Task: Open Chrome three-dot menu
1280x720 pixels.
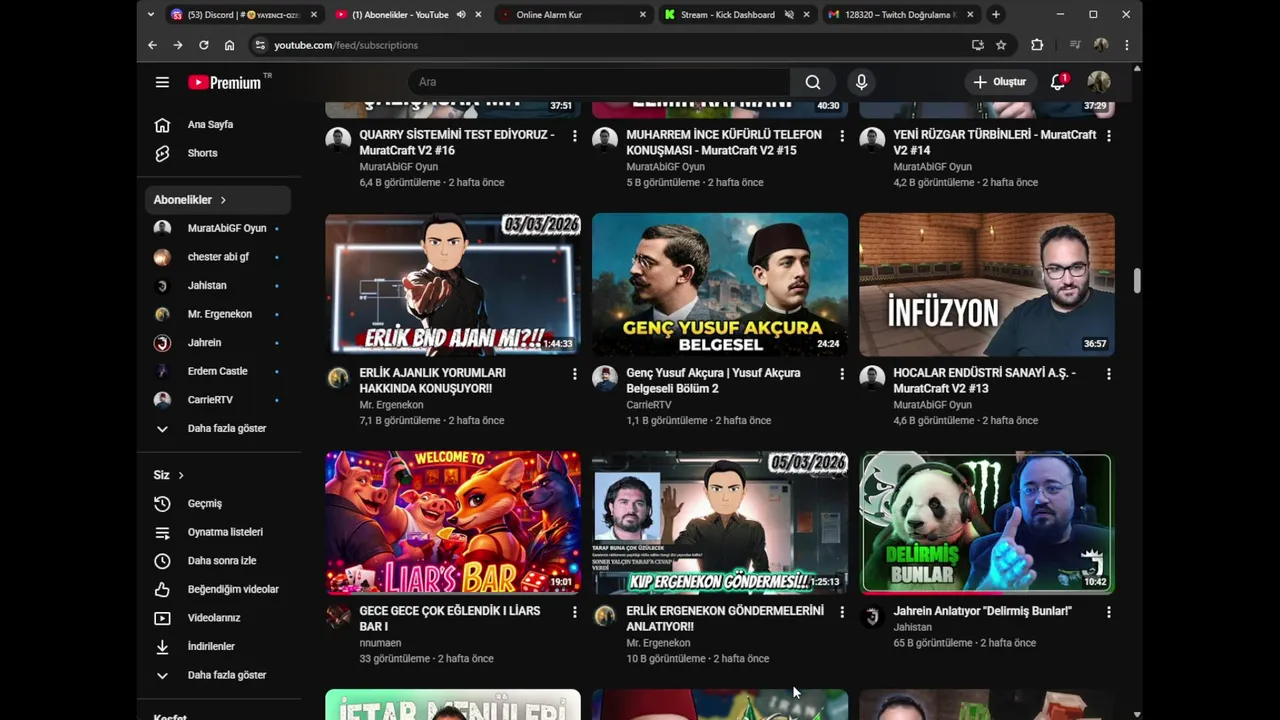Action: [x=1127, y=45]
